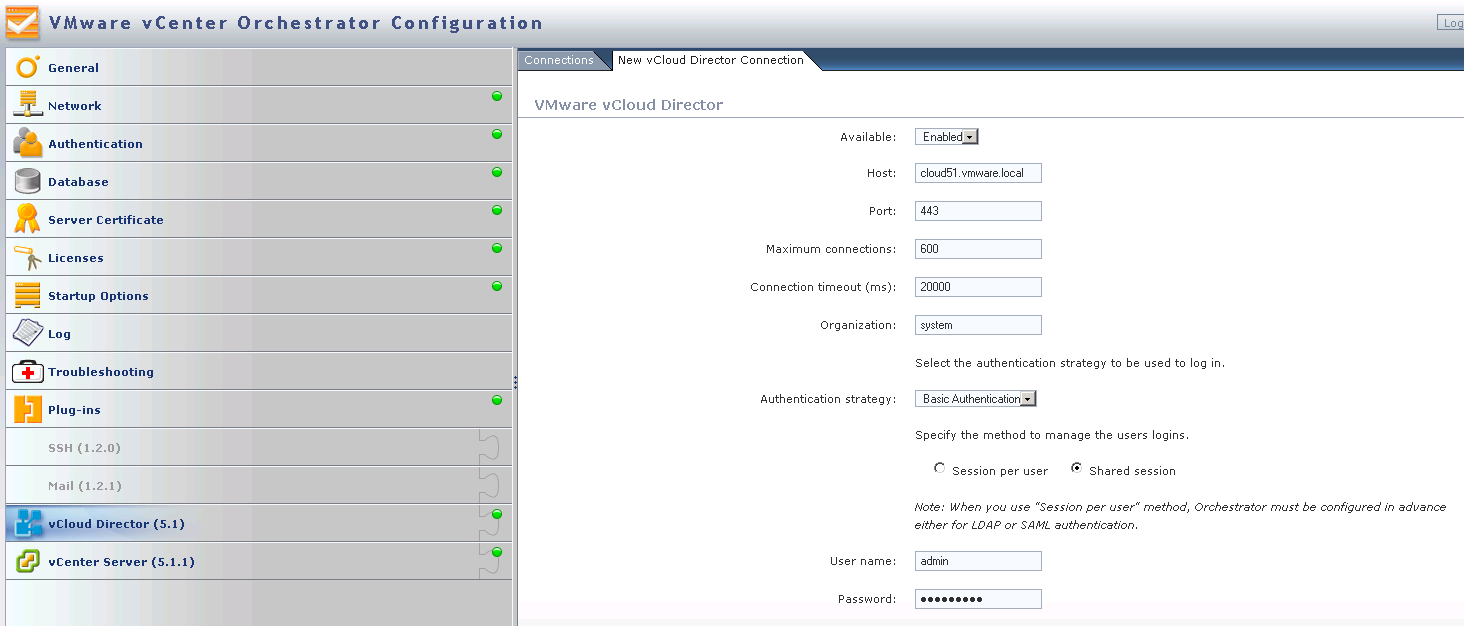The height and width of the screenshot is (626, 1464).
Task: Click the Network icon in sidebar
Action: click(28, 105)
